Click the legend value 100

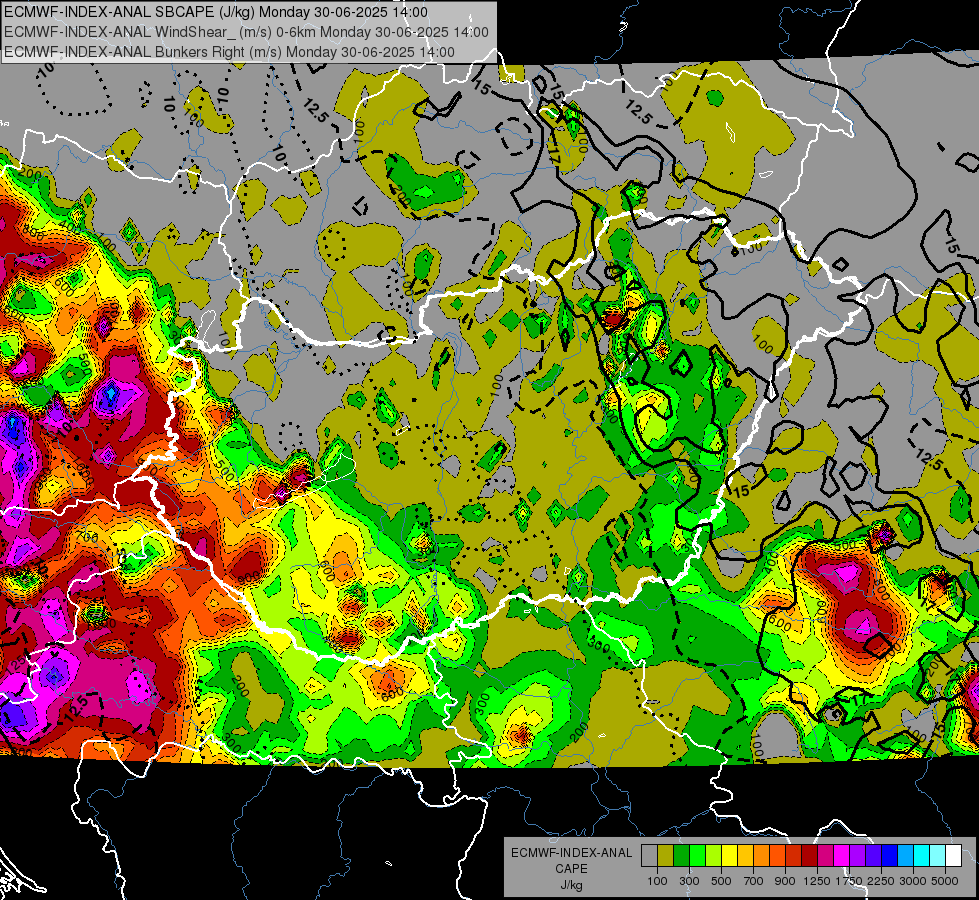(657, 881)
